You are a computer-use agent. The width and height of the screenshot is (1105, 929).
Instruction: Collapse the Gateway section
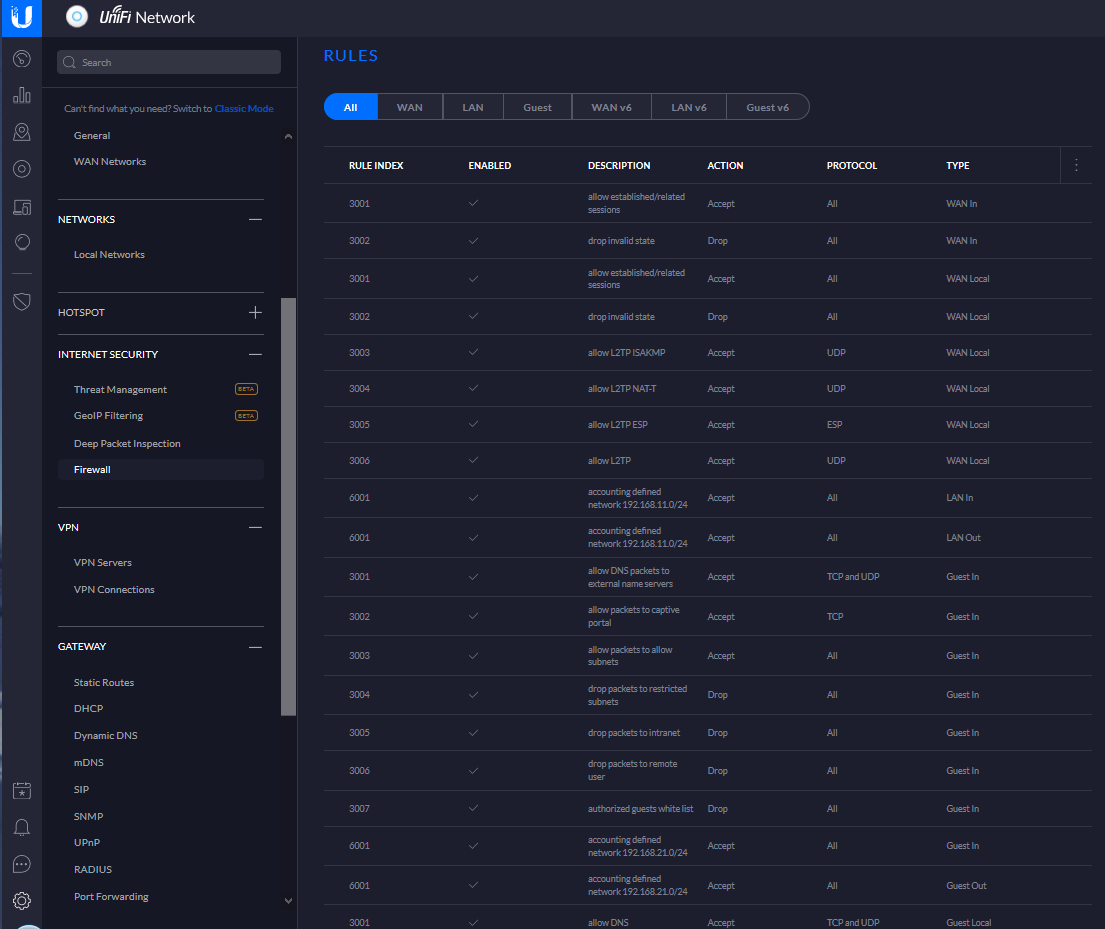click(255, 647)
